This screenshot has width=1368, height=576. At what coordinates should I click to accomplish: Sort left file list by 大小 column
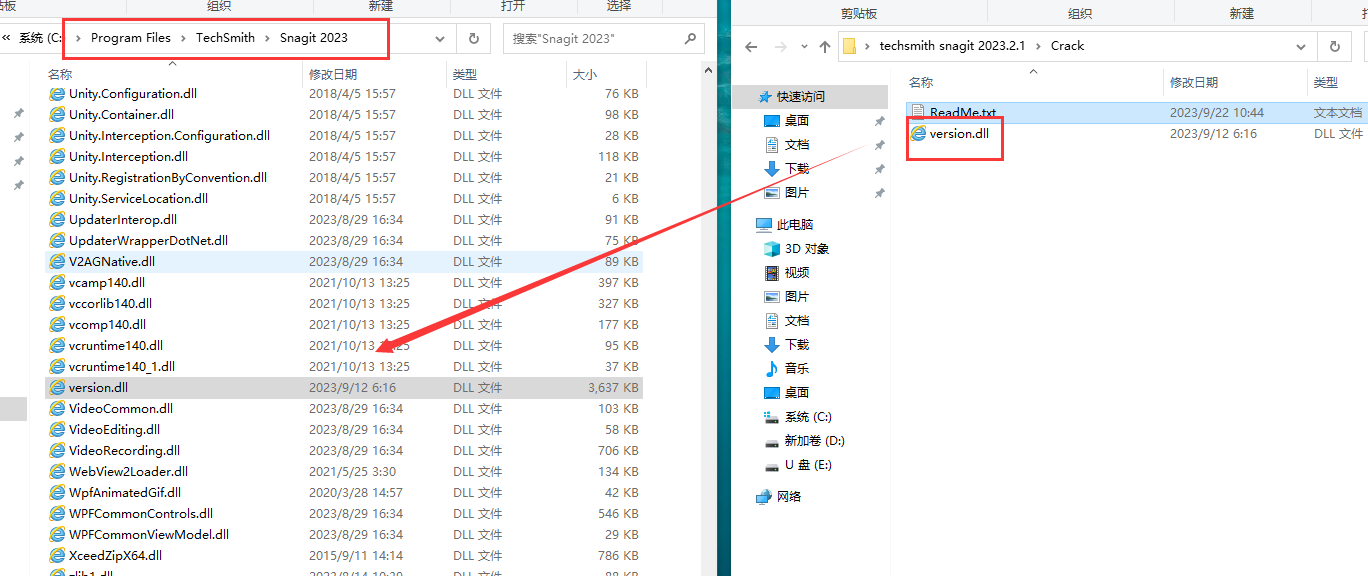584,75
